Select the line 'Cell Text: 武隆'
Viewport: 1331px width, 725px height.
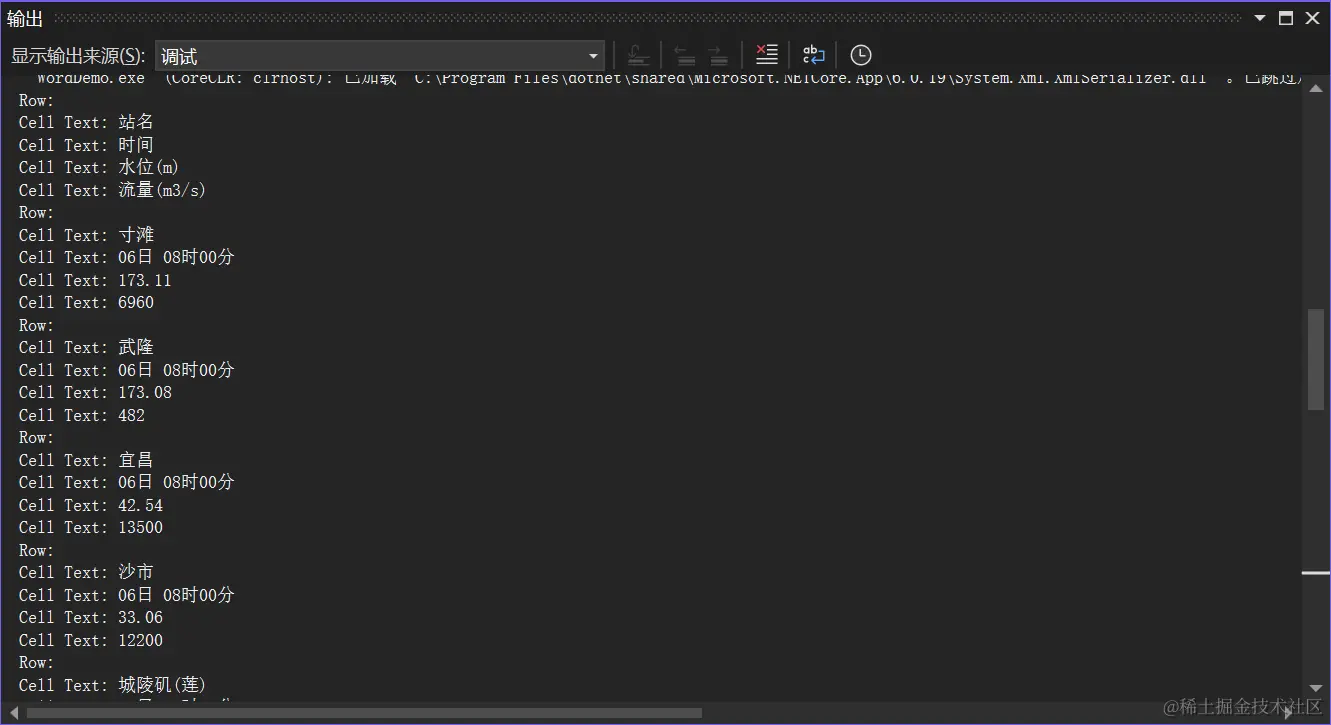(x=86, y=347)
